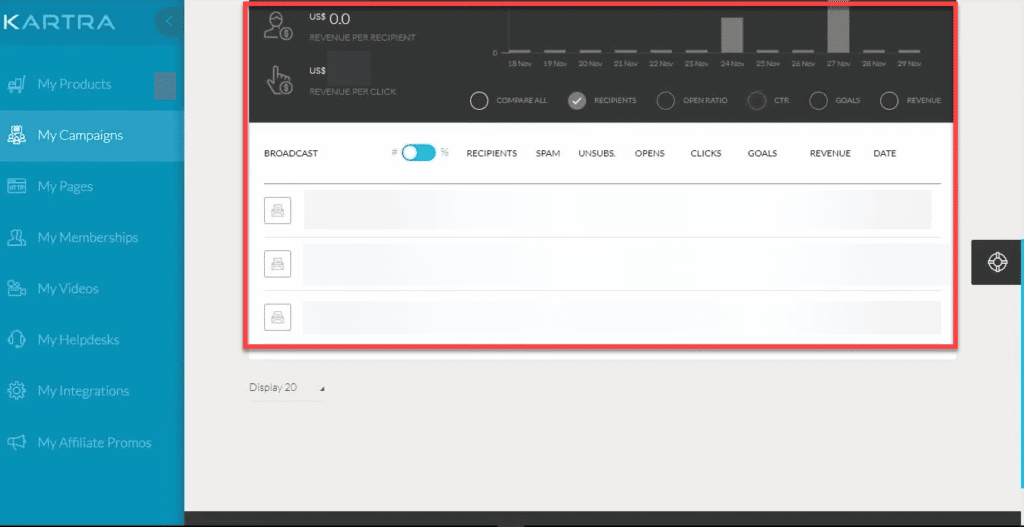Click the 27 Nov chart bar
This screenshot has width=1024, height=527.
838,27
